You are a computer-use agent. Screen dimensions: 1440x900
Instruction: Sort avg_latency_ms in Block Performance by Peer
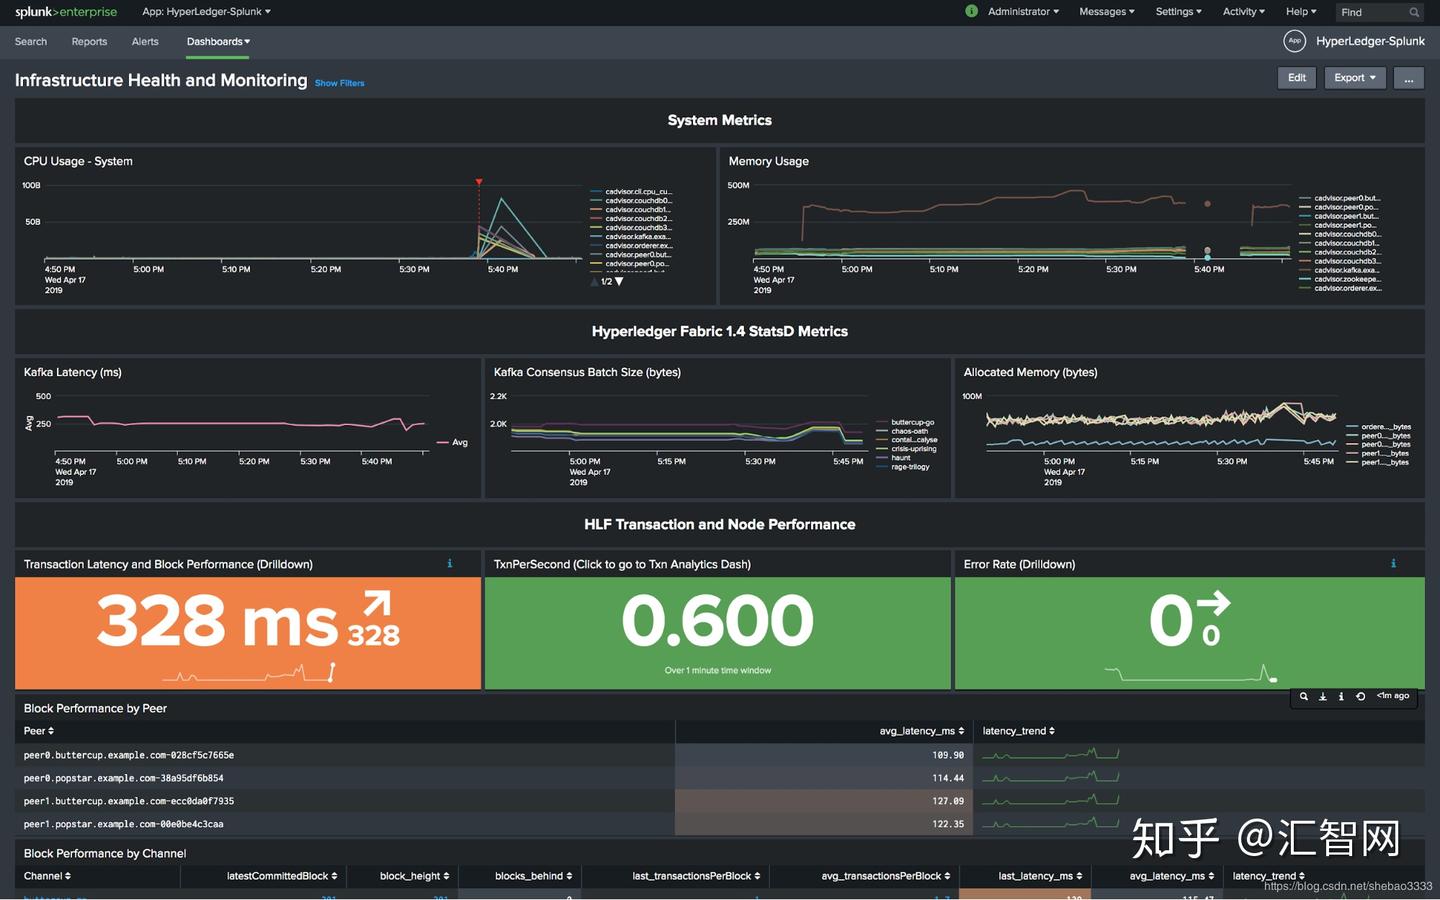coord(922,731)
